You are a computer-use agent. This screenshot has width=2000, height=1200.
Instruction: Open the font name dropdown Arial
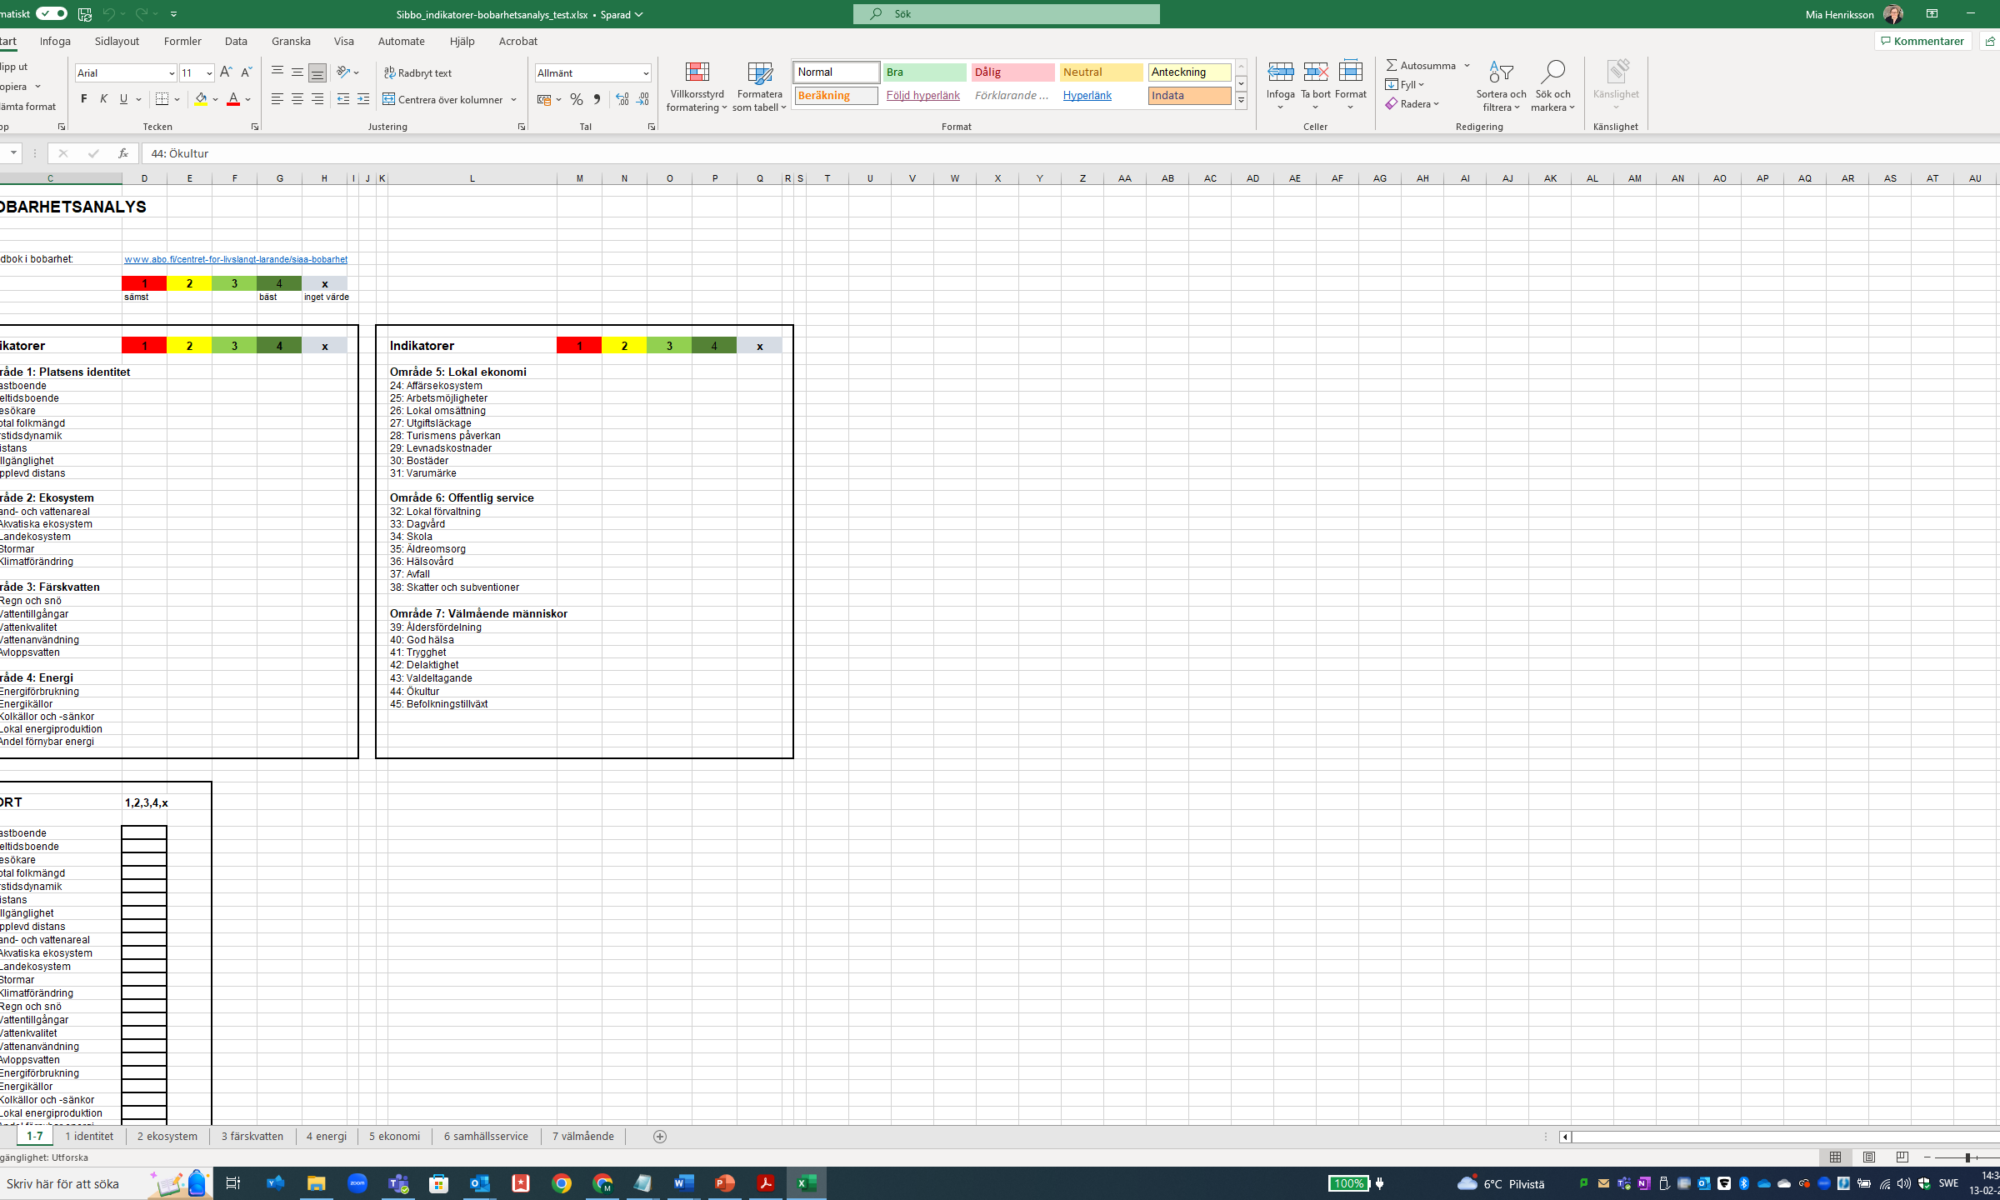tap(171, 73)
